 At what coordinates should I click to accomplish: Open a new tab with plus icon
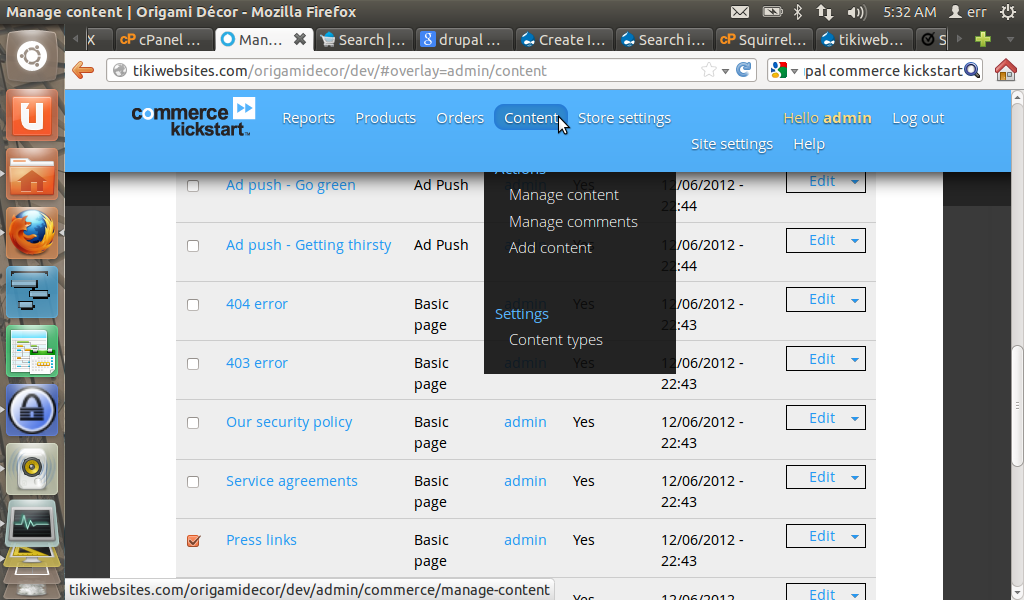pyautogui.click(x=983, y=40)
